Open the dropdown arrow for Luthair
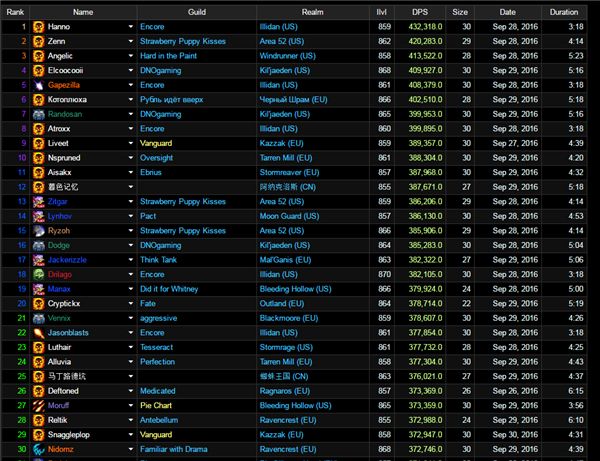Image resolution: width=600 pixels, height=461 pixels. 131,347
